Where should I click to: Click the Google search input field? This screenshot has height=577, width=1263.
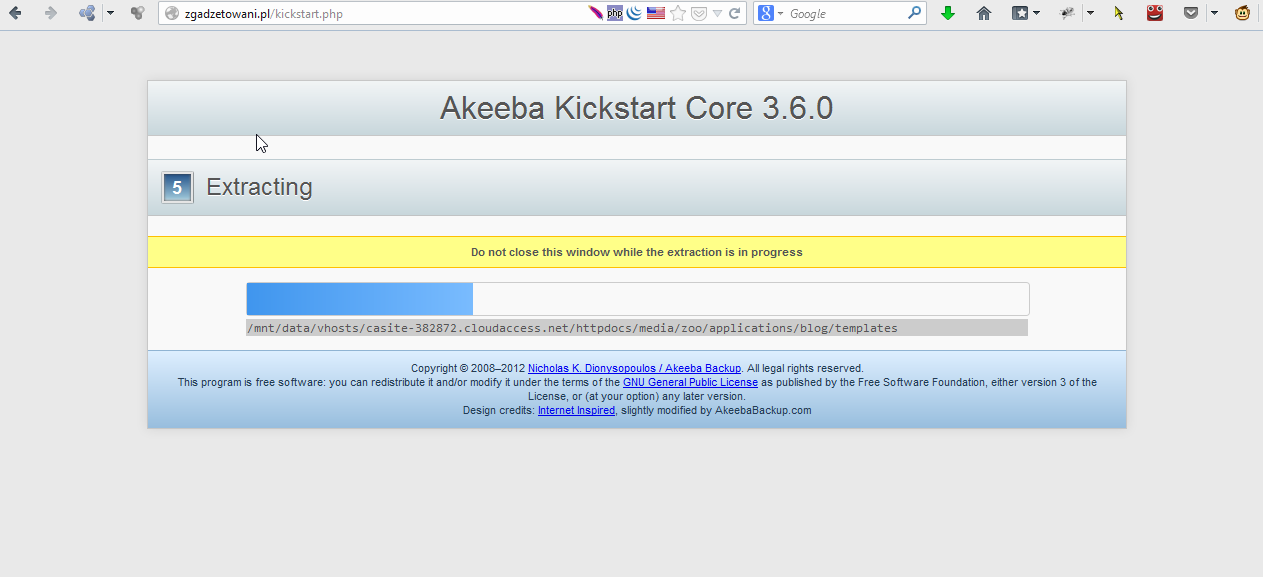coord(846,14)
